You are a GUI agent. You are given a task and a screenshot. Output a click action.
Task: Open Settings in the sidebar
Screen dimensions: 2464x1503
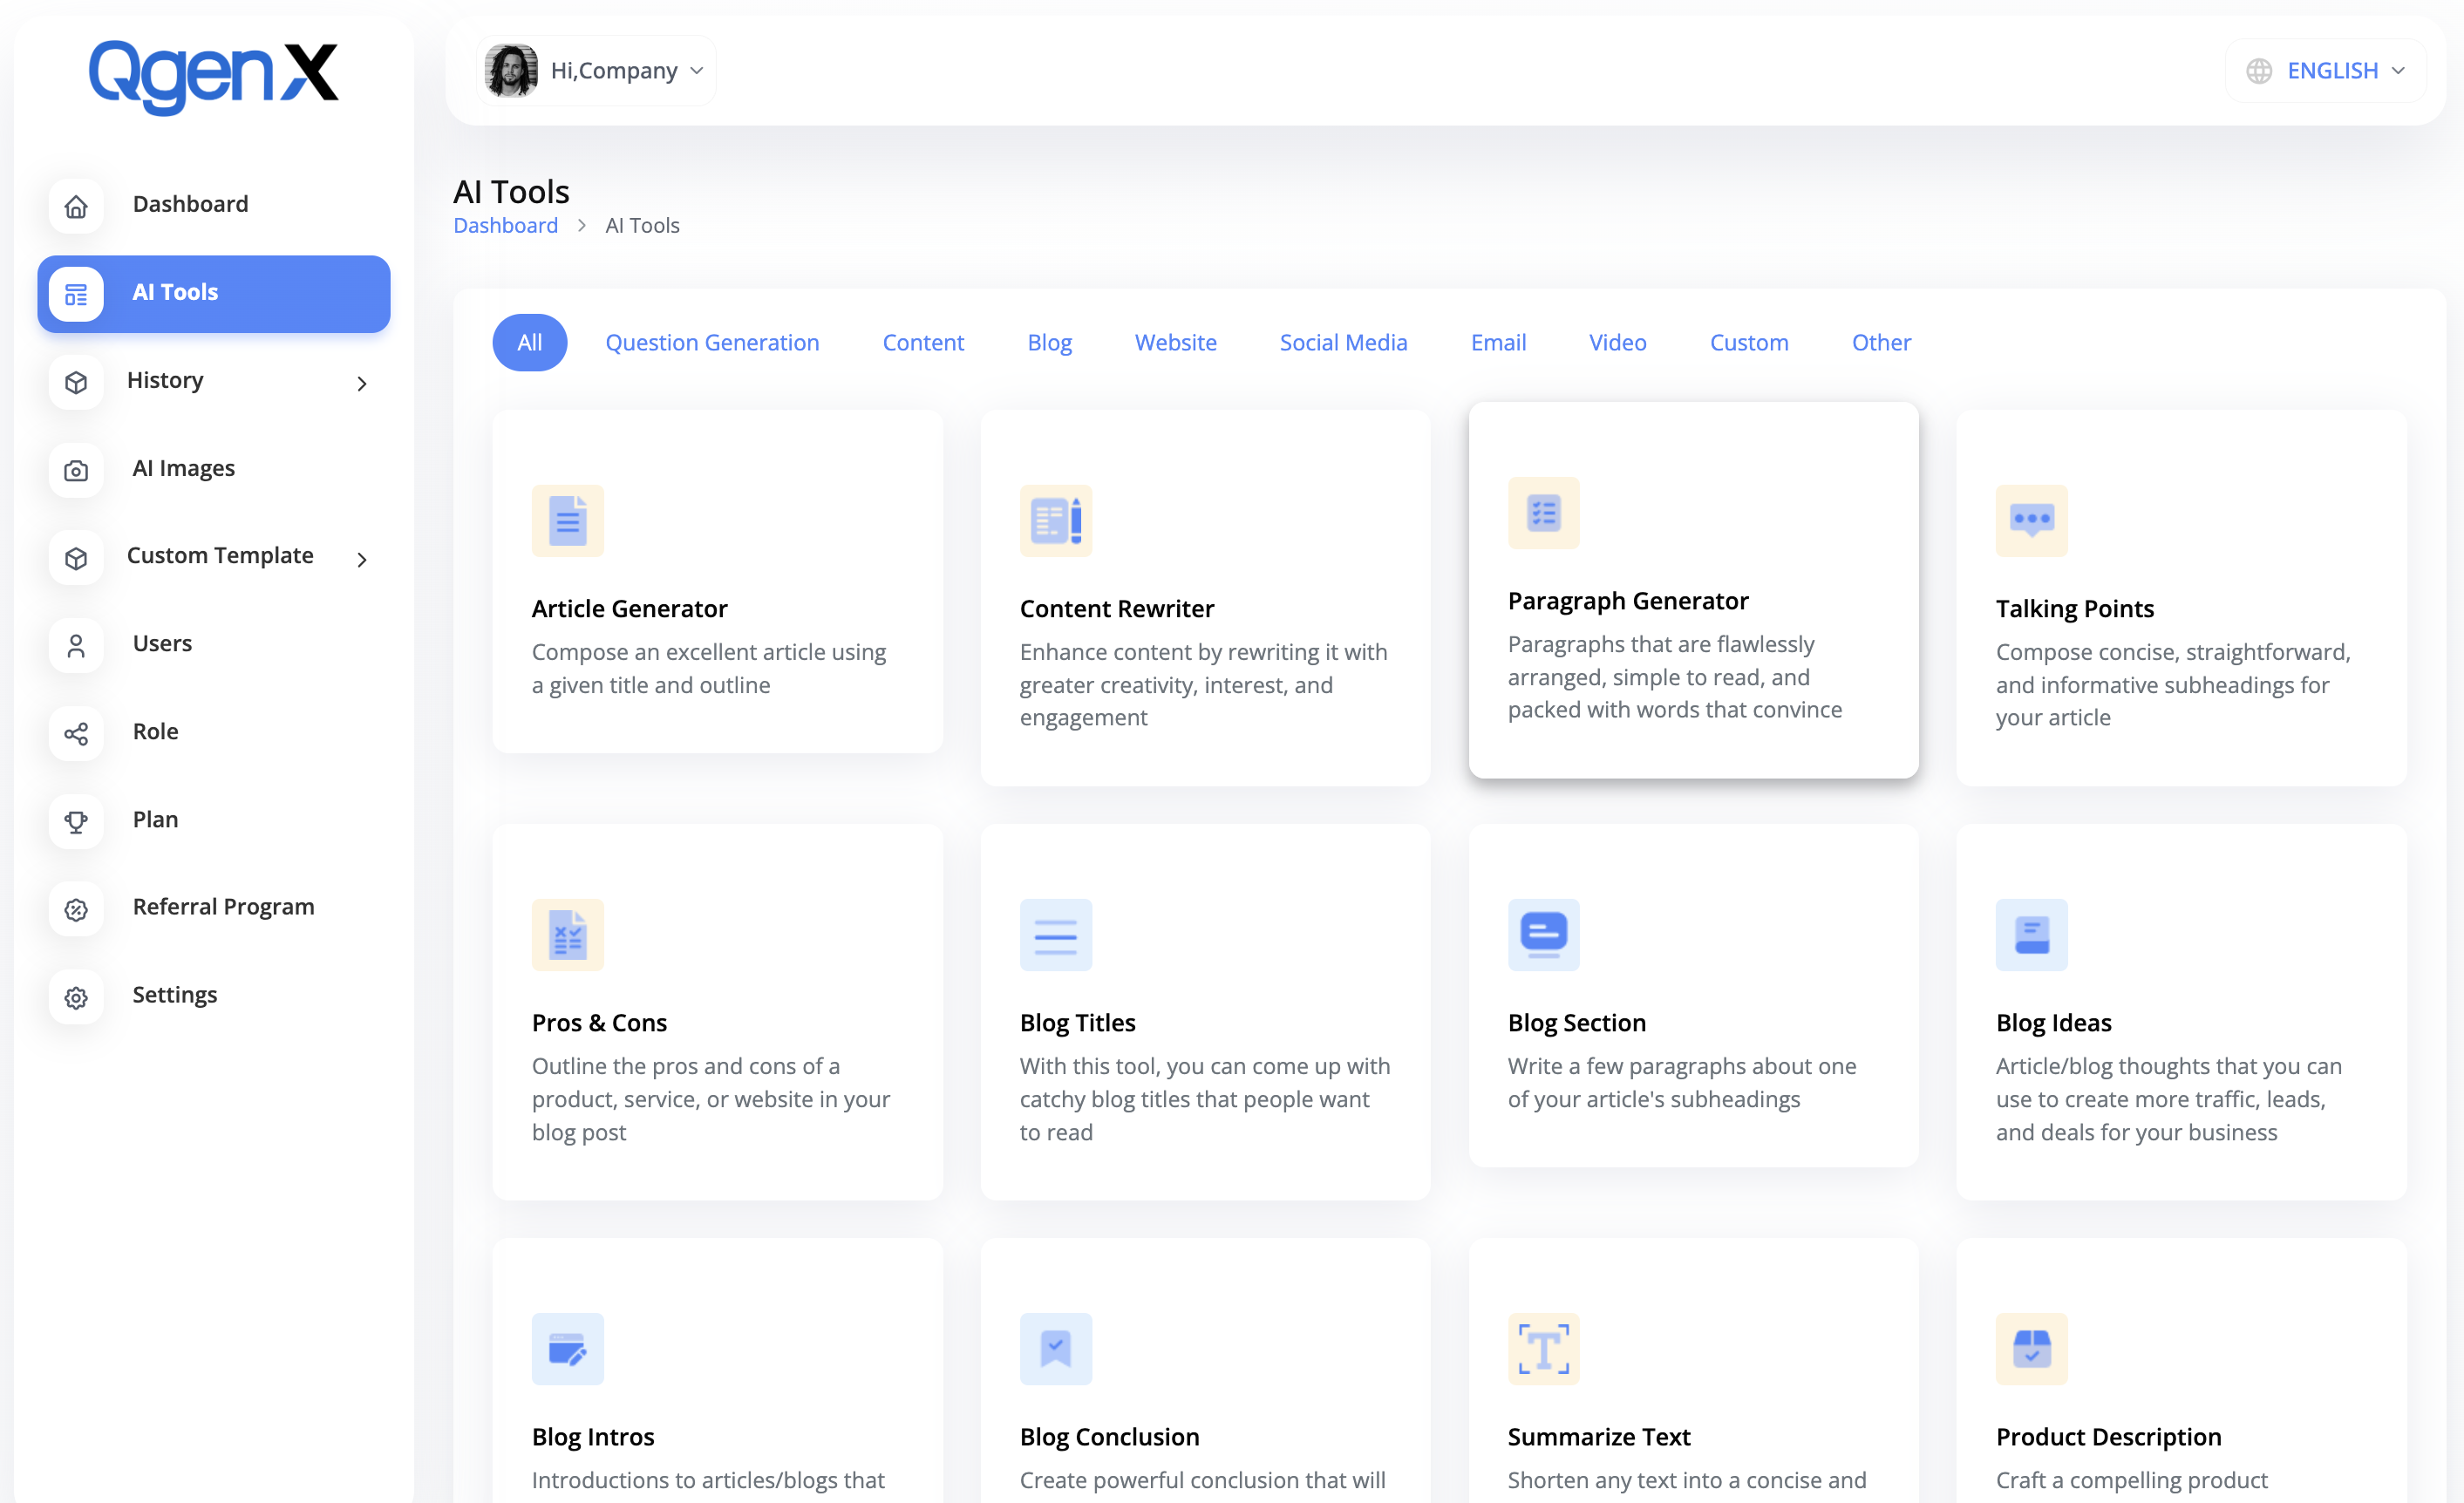coord(213,996)
